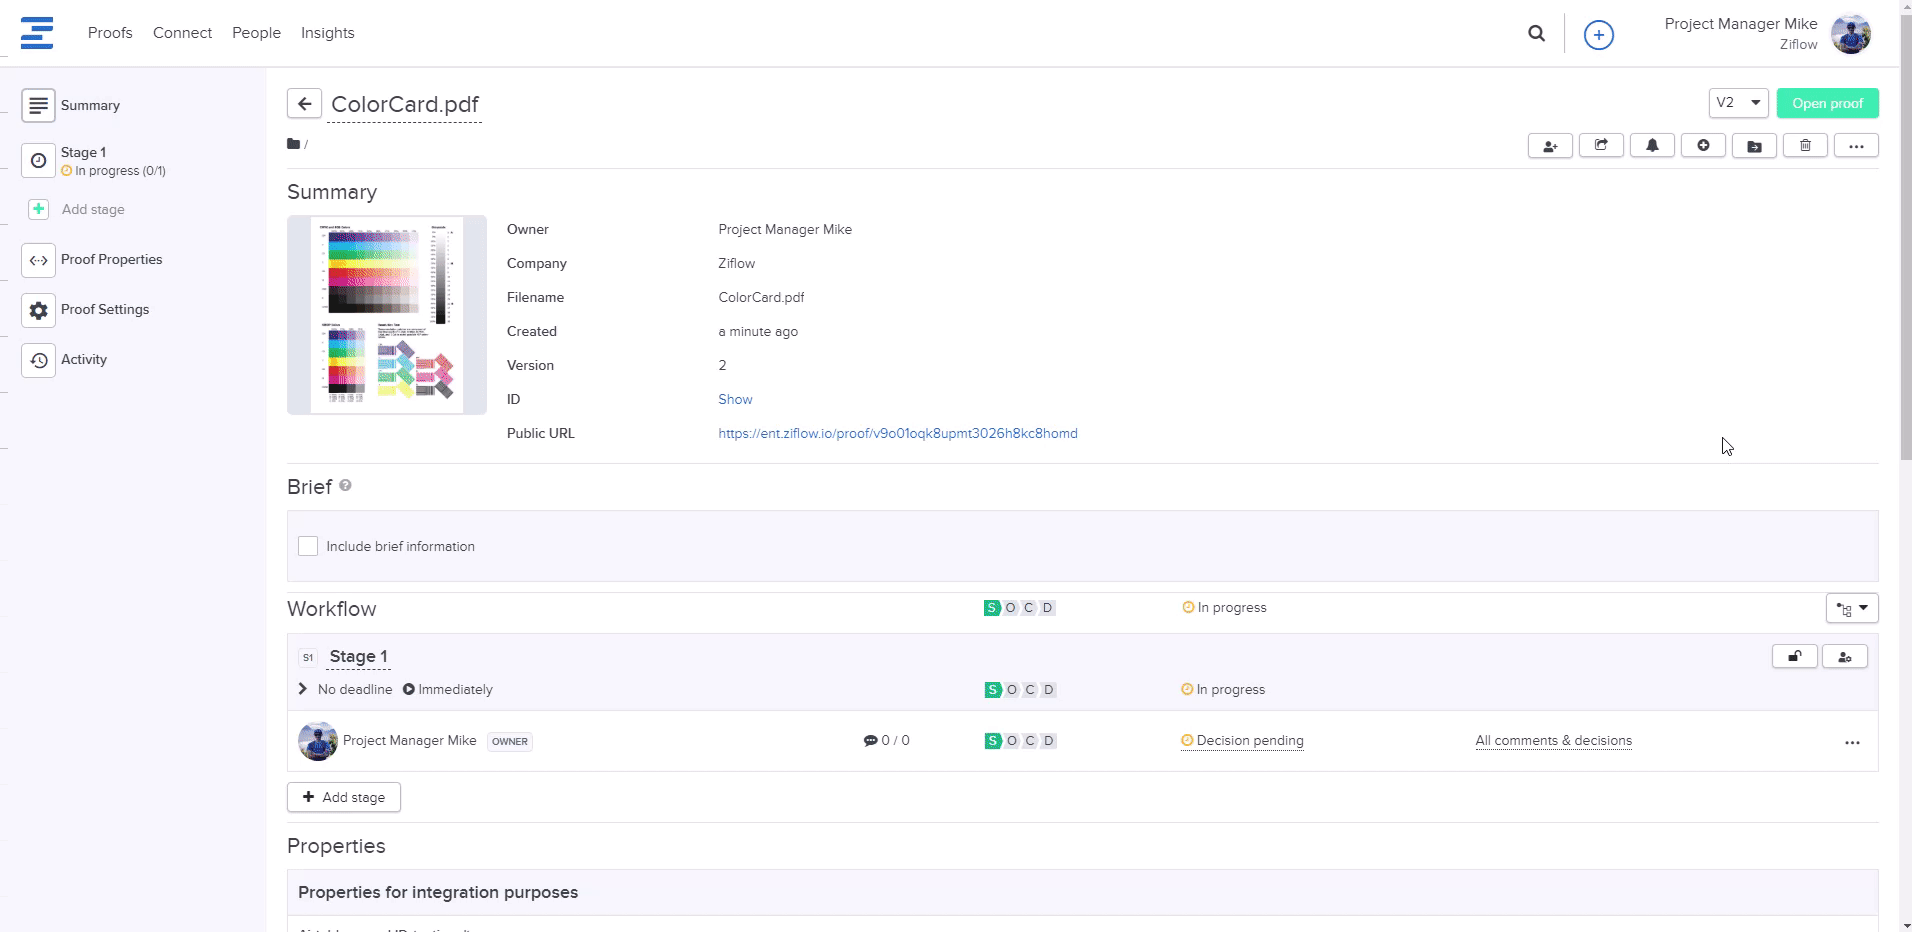Go to Proof Settings in sidebar
Viewport: 1912px width, 932px height.
tap(104, 310)
